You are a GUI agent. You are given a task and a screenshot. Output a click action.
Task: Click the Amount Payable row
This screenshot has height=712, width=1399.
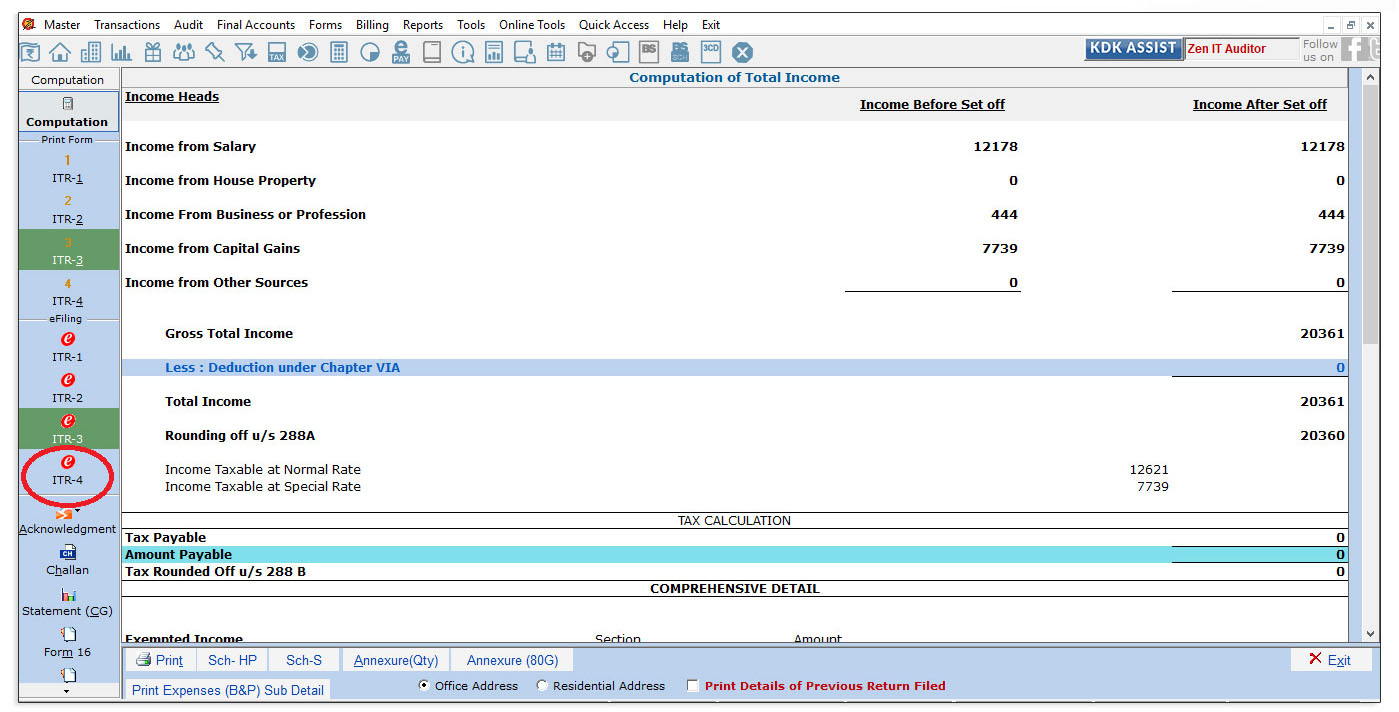click(735, 555)
